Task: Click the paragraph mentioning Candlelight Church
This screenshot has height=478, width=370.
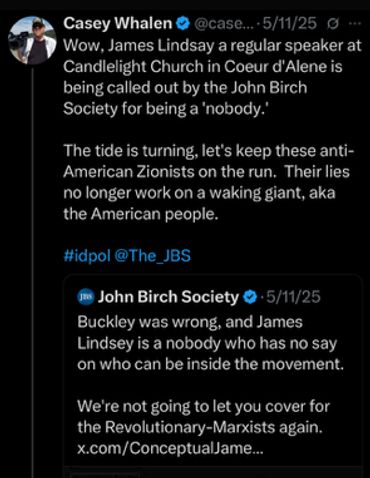Action: 212,77
